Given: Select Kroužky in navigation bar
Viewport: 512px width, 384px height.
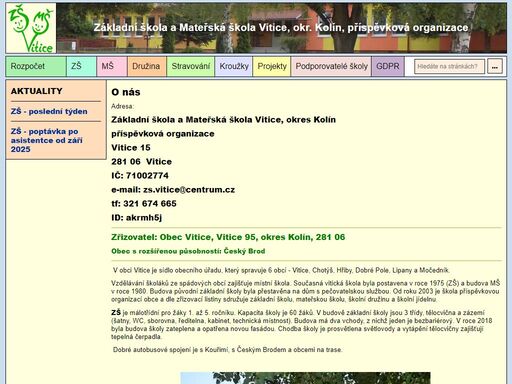Looking at the screenshot, I should point(234,66).
